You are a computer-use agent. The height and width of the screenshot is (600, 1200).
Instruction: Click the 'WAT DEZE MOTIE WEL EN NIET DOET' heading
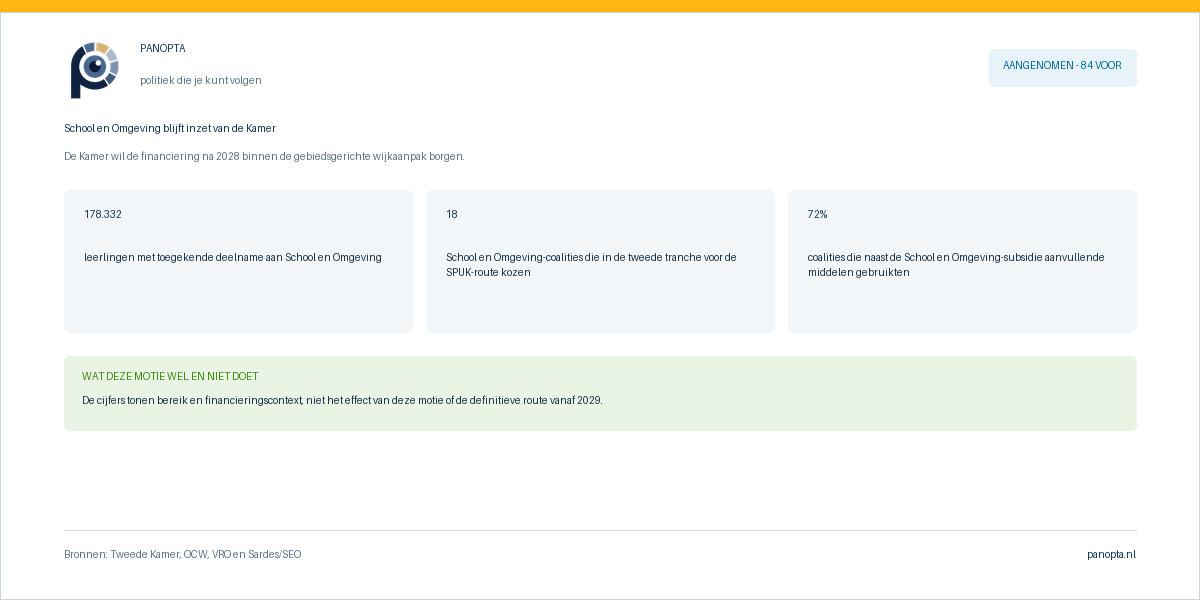pos(170,376)
